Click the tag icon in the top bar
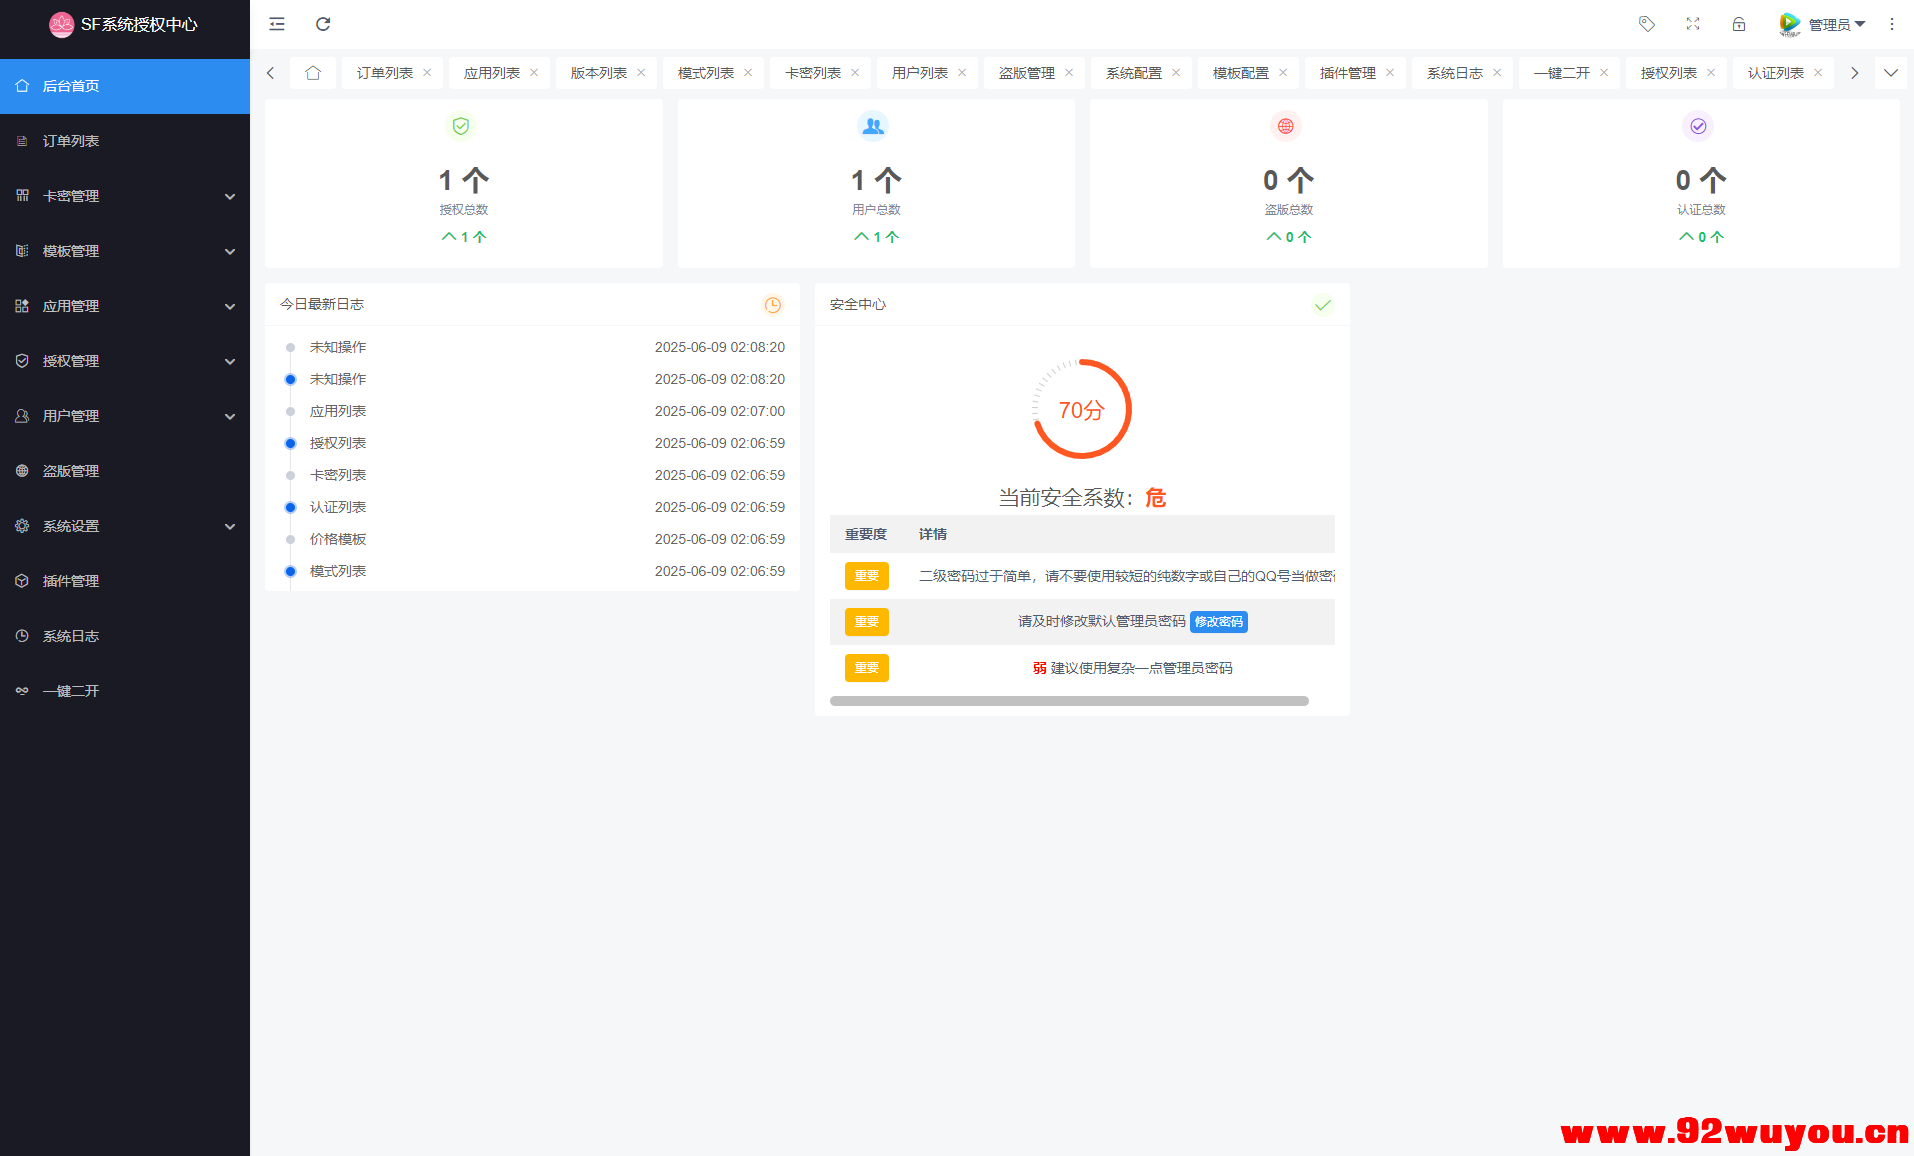 1646,23
